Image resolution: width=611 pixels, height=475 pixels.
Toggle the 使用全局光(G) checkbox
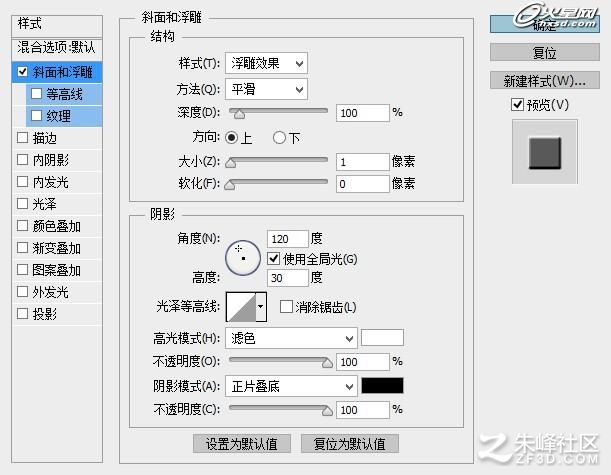(x=274, y=258)
